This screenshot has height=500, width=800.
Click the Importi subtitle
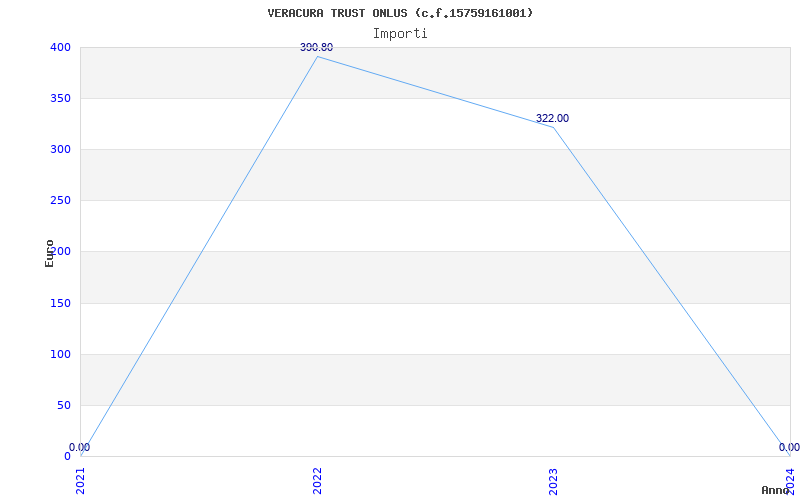(400, 34)
